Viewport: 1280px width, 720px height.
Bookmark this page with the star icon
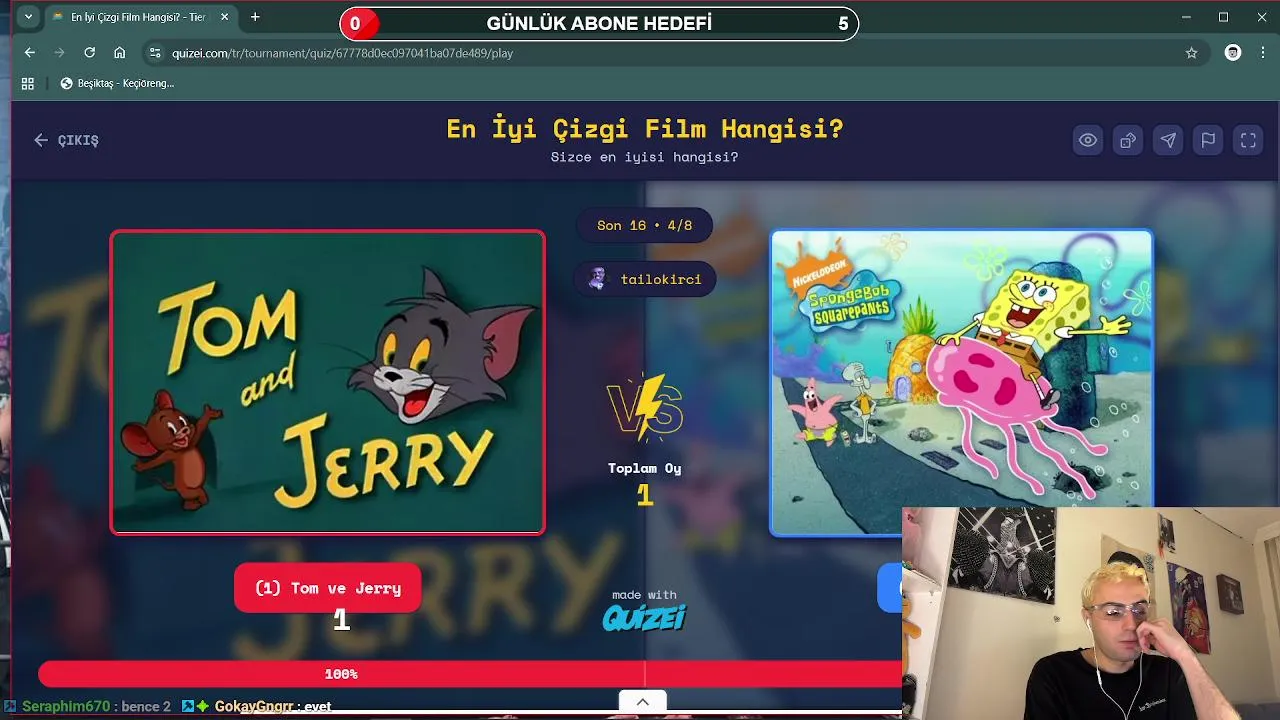point(1191,53)
